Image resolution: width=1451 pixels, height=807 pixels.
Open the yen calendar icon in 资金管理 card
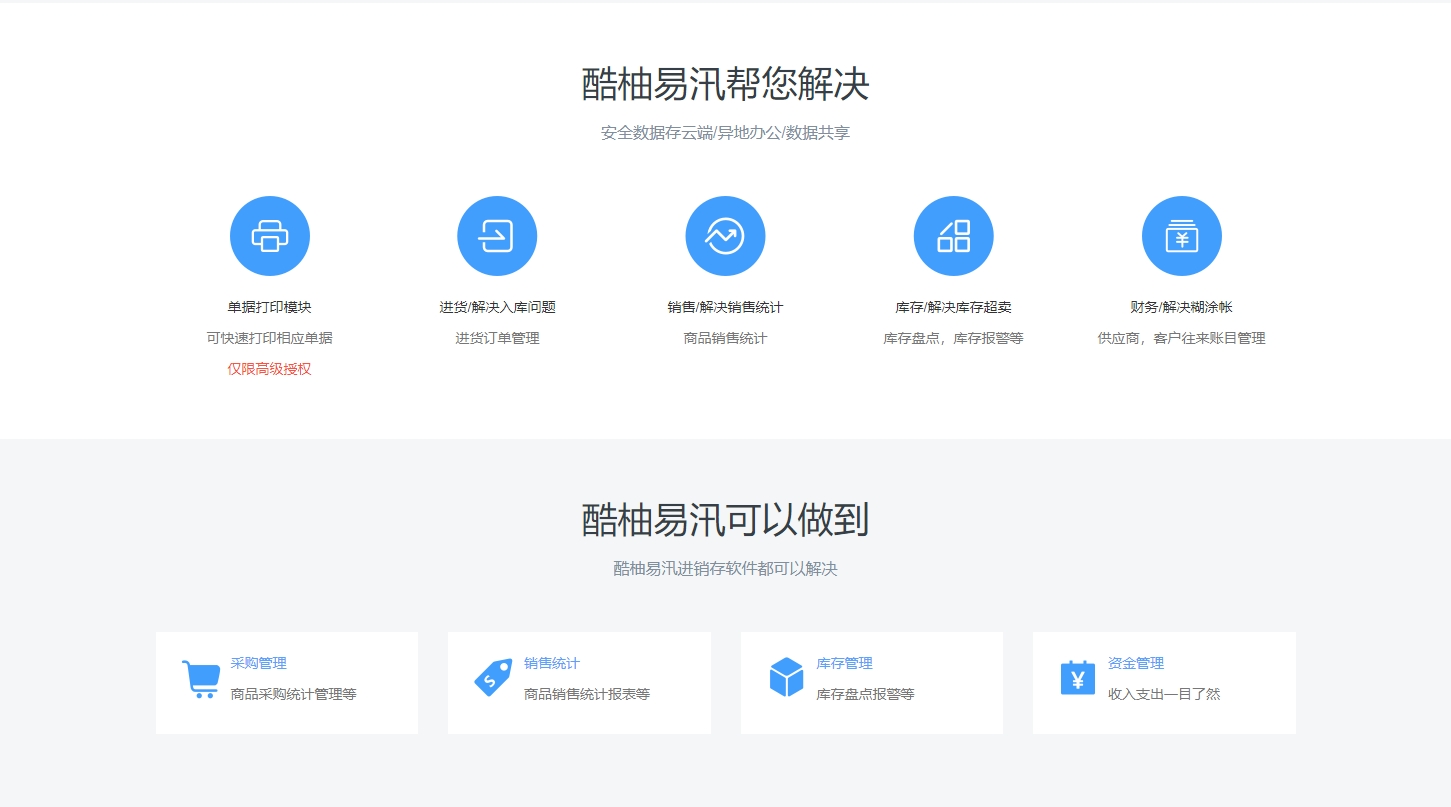(x=1078, y=678)
